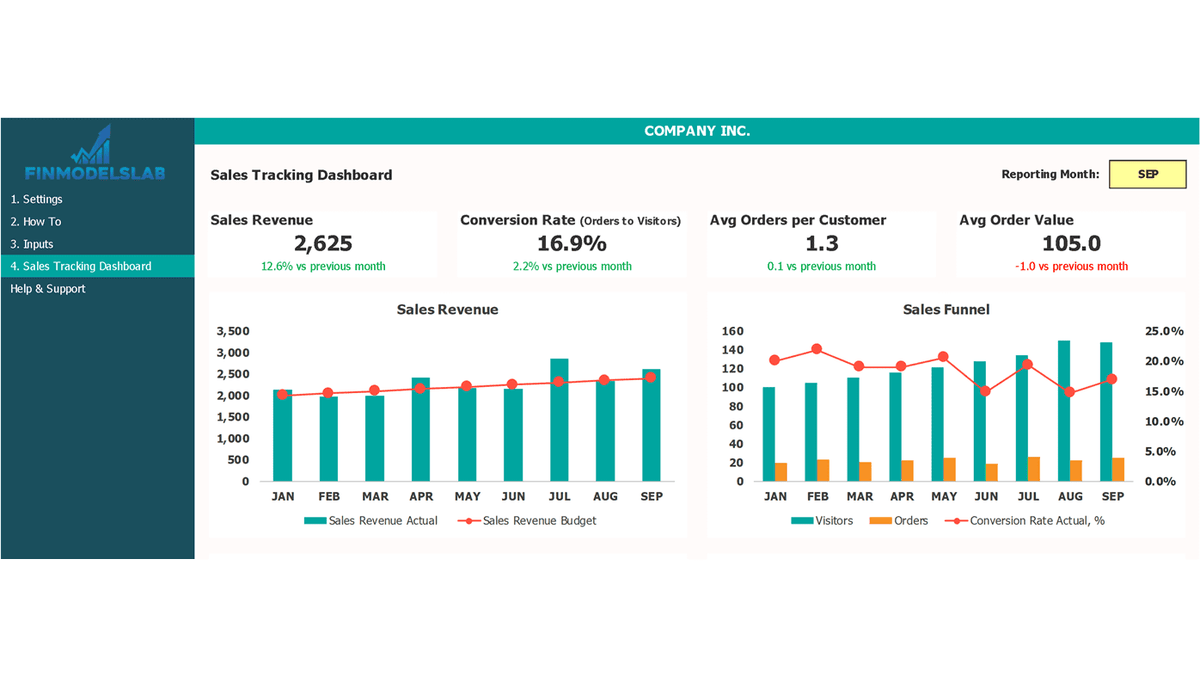The width and height of the screenshot is (1200, 676).
Task: Click the Reporting Month label
Action: [1050, 174]
